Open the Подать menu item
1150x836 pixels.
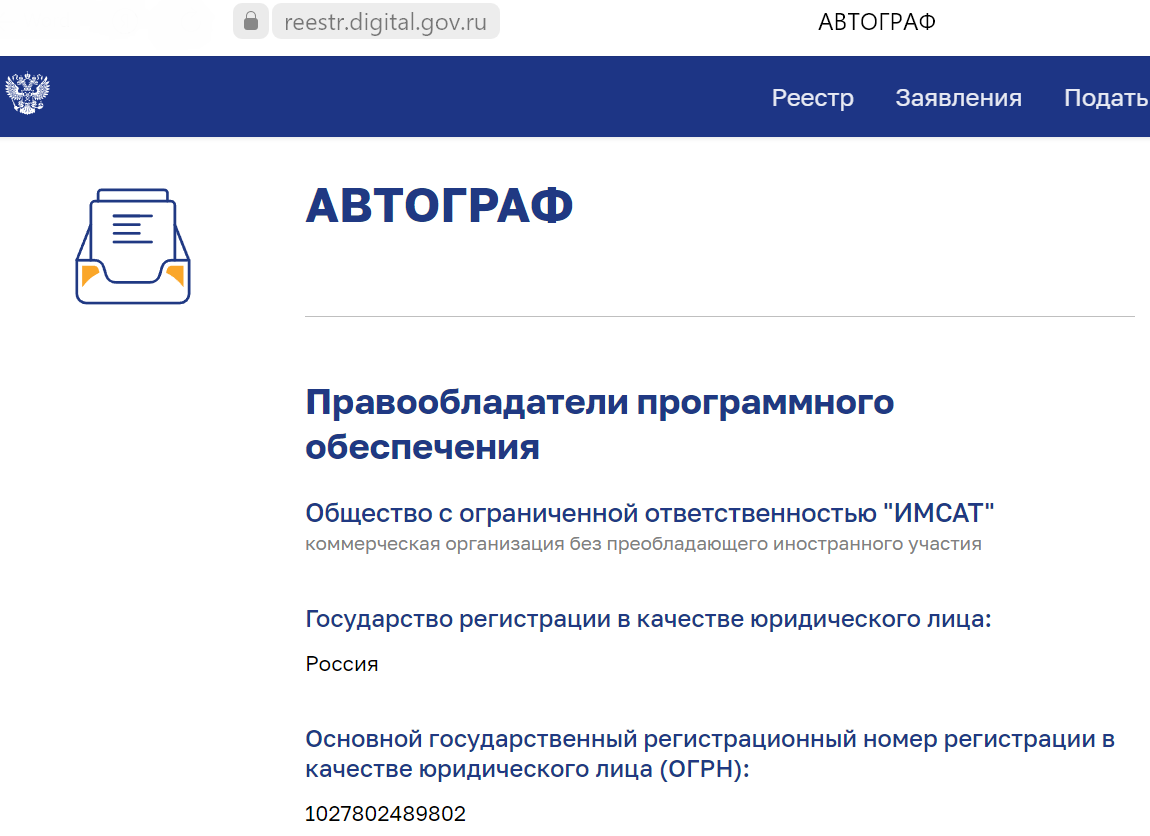pos(1107,98)
